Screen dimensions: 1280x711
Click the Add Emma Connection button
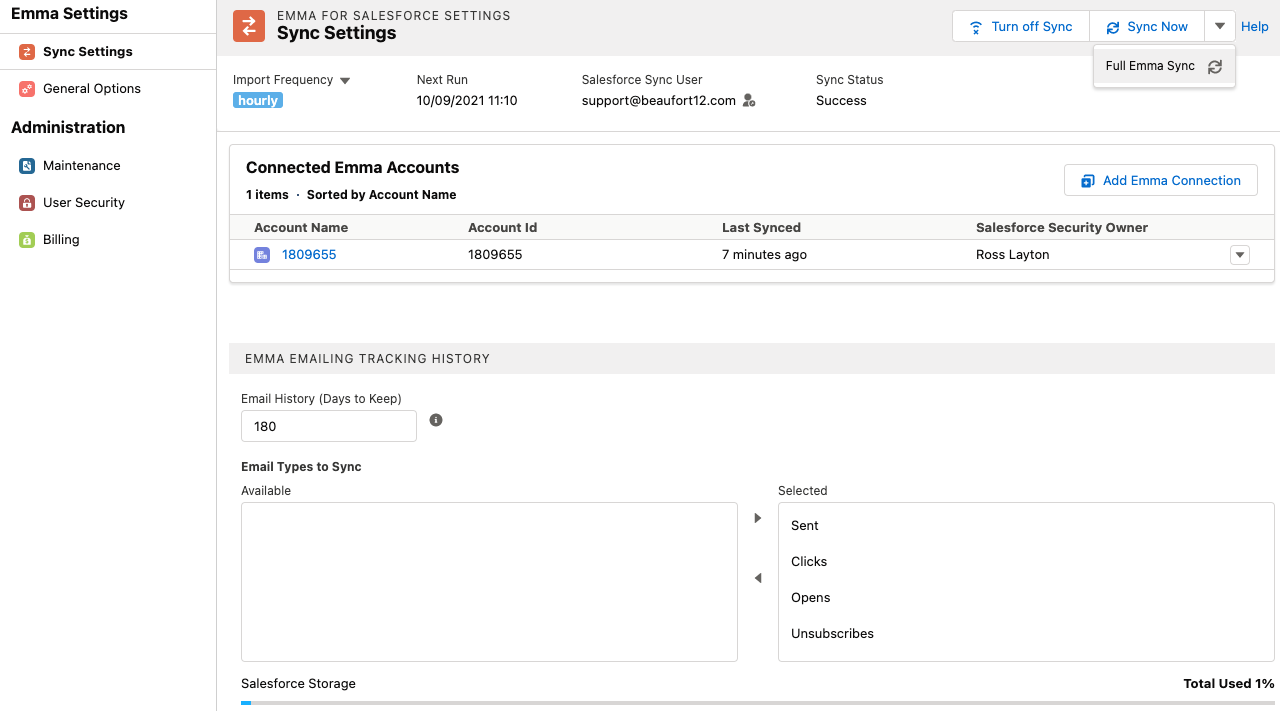1161,181
